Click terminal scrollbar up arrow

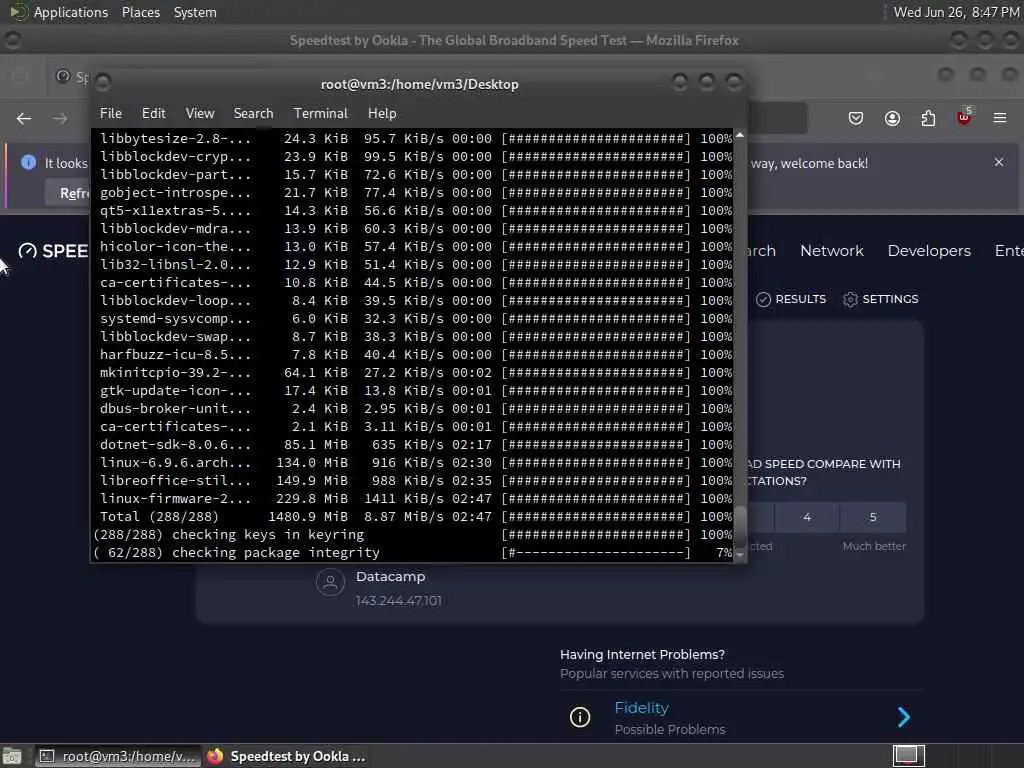739,135
